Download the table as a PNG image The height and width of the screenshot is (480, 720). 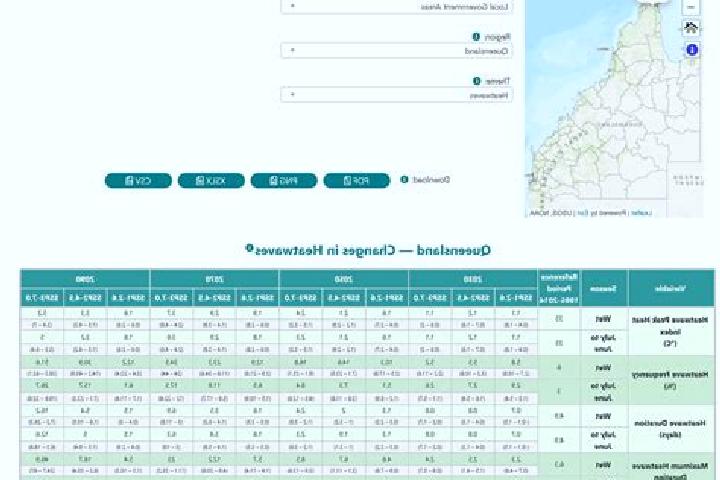pyautogui.click(x=284, y=181)
